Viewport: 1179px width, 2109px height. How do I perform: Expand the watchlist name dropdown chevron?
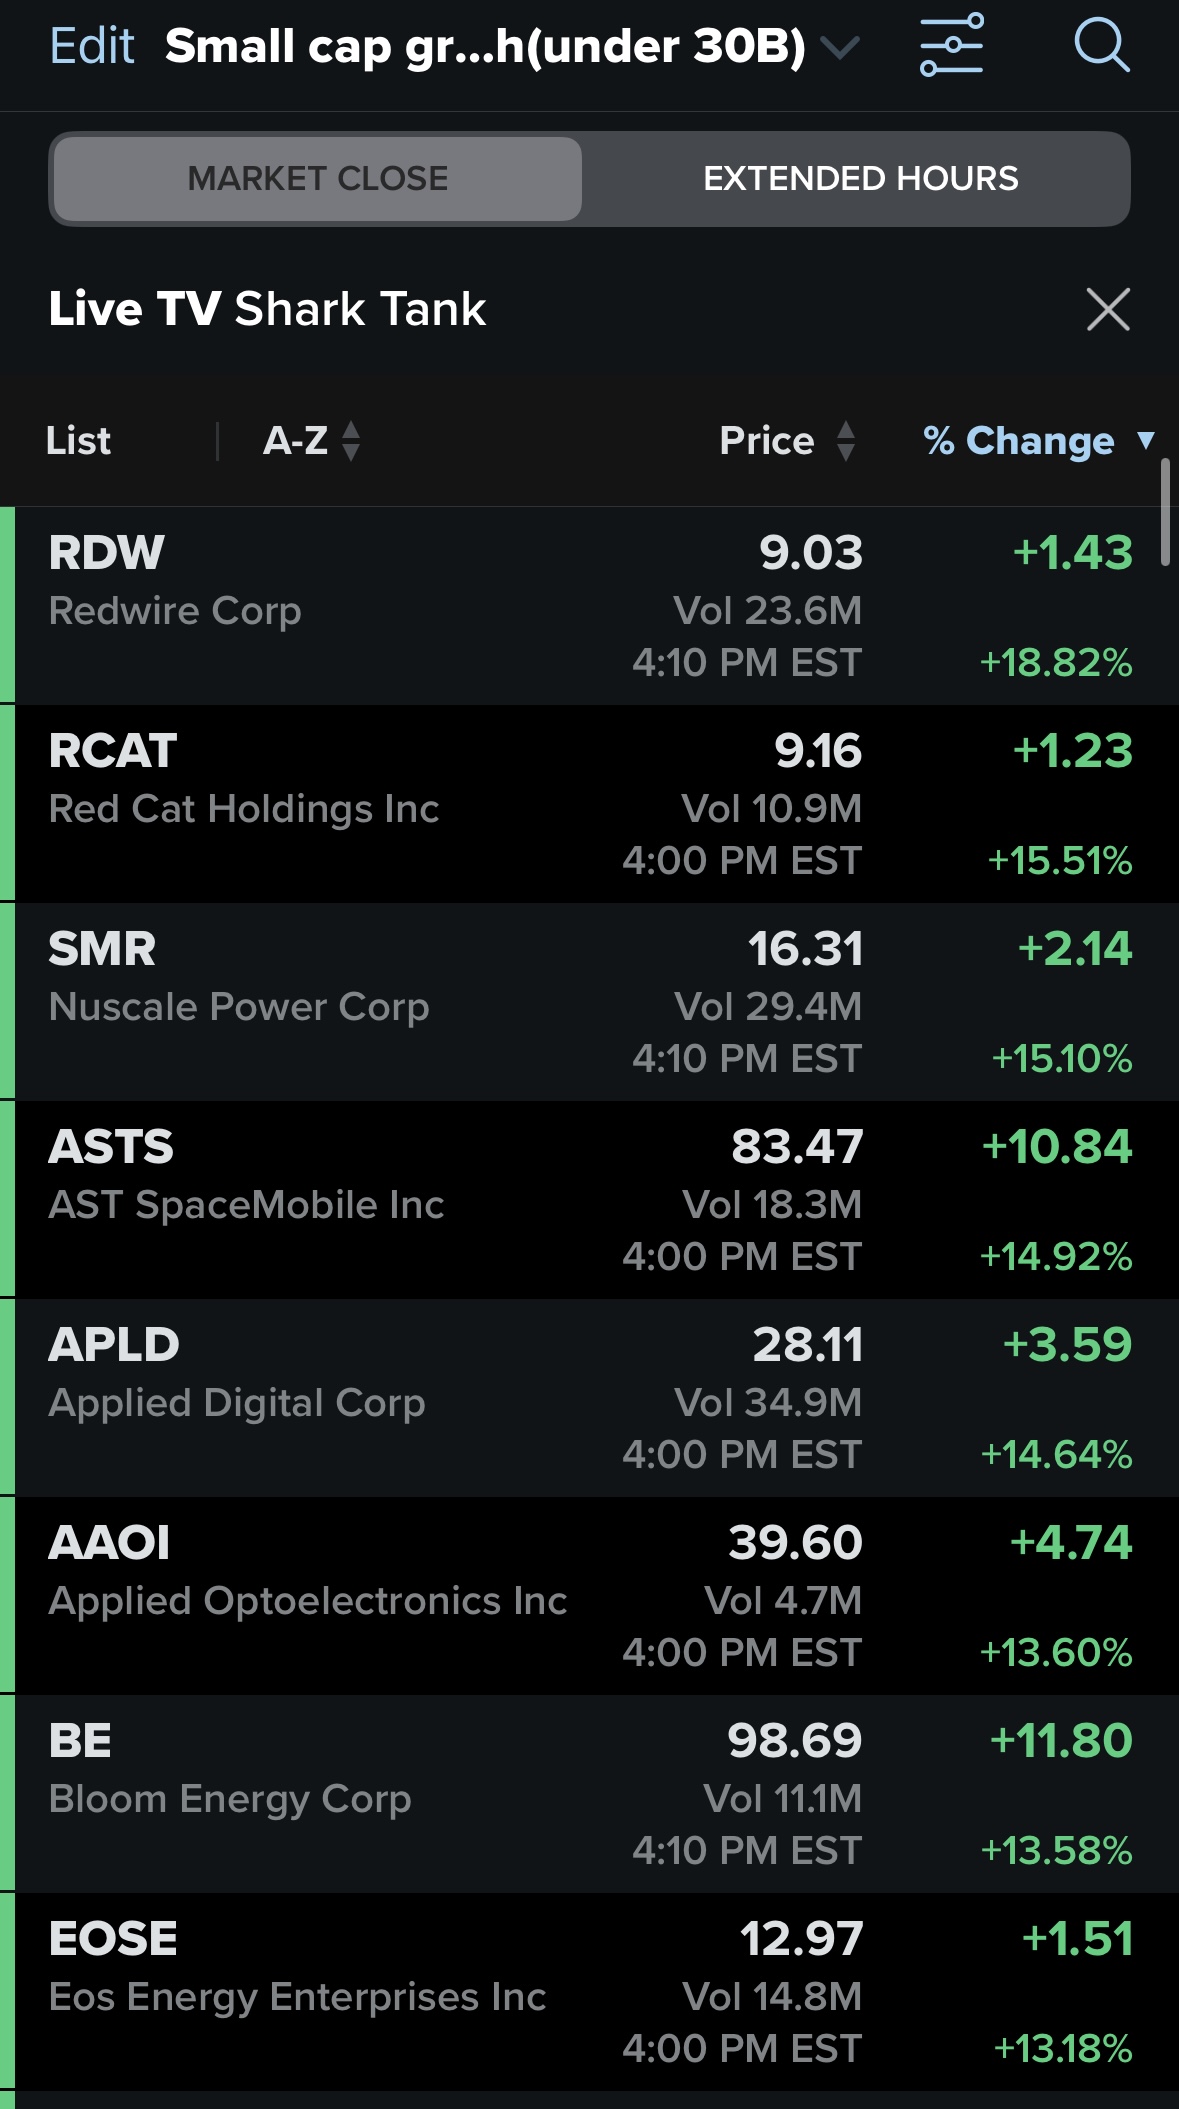(x=839, y=47)
